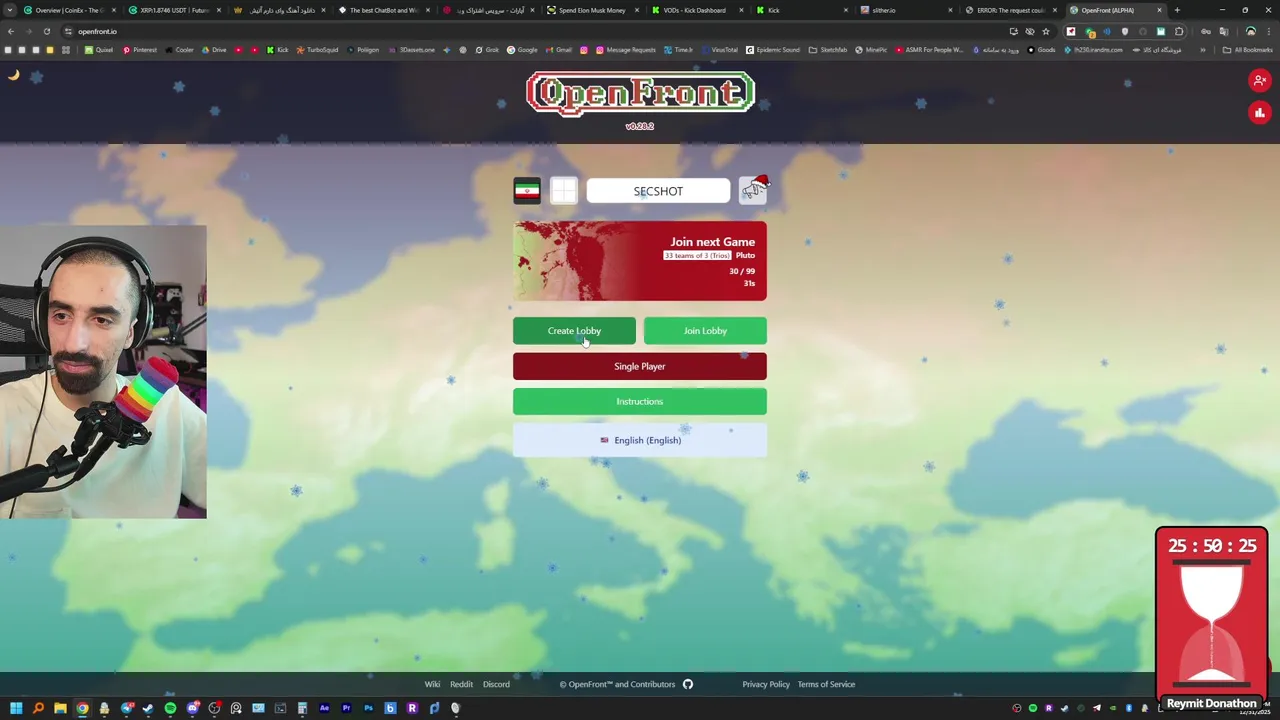The width and height of the screenshot is (1280, 720).
Task: Click the Create Lobby button
Action: 574,331
